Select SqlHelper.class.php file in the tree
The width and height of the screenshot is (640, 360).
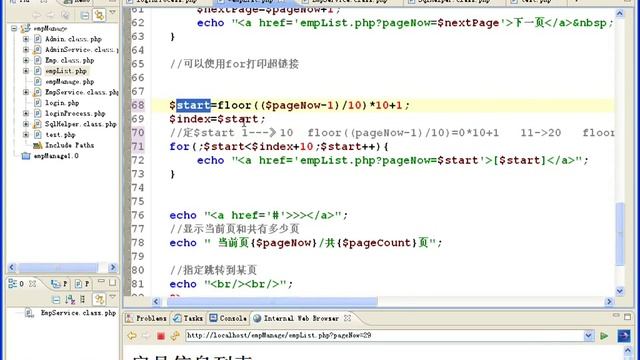point(80,124)
